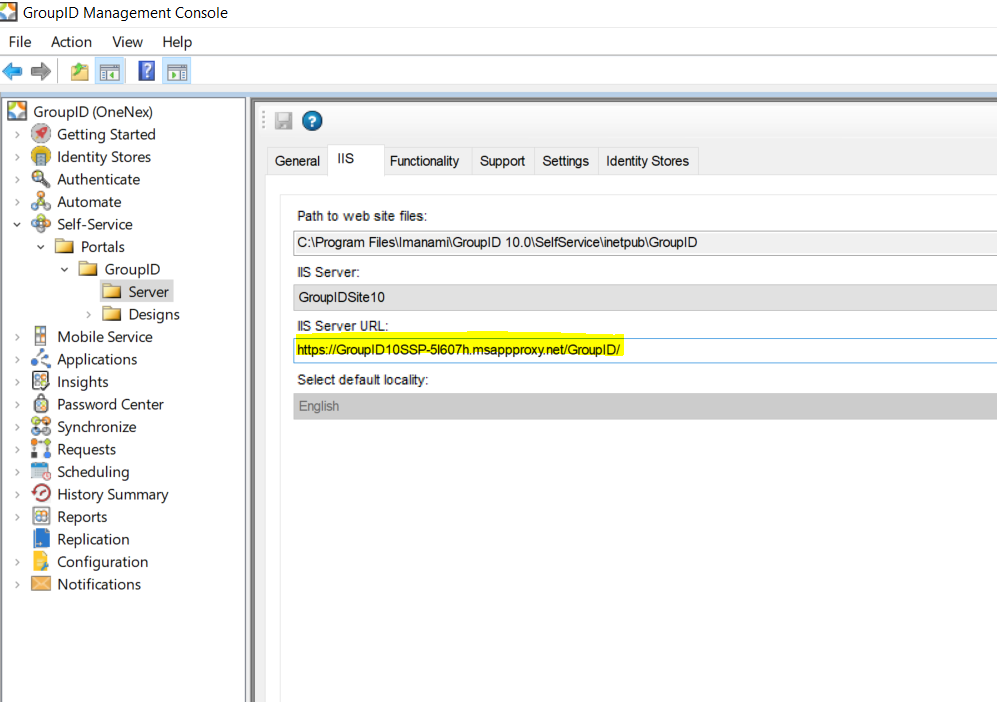The height and width of the screenshot is (702, 997).
Task: Click the Password Center keys icon
Action: coord(40,404)
